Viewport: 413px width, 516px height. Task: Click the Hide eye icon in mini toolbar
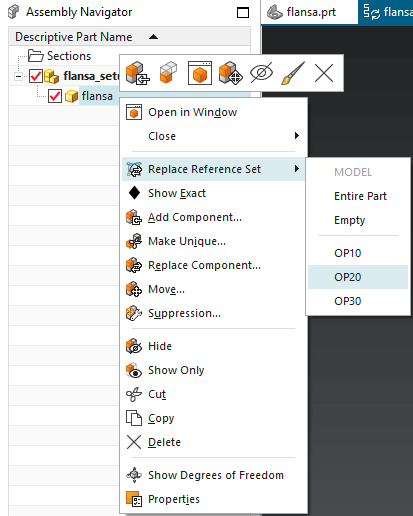[x=261, y=72]
